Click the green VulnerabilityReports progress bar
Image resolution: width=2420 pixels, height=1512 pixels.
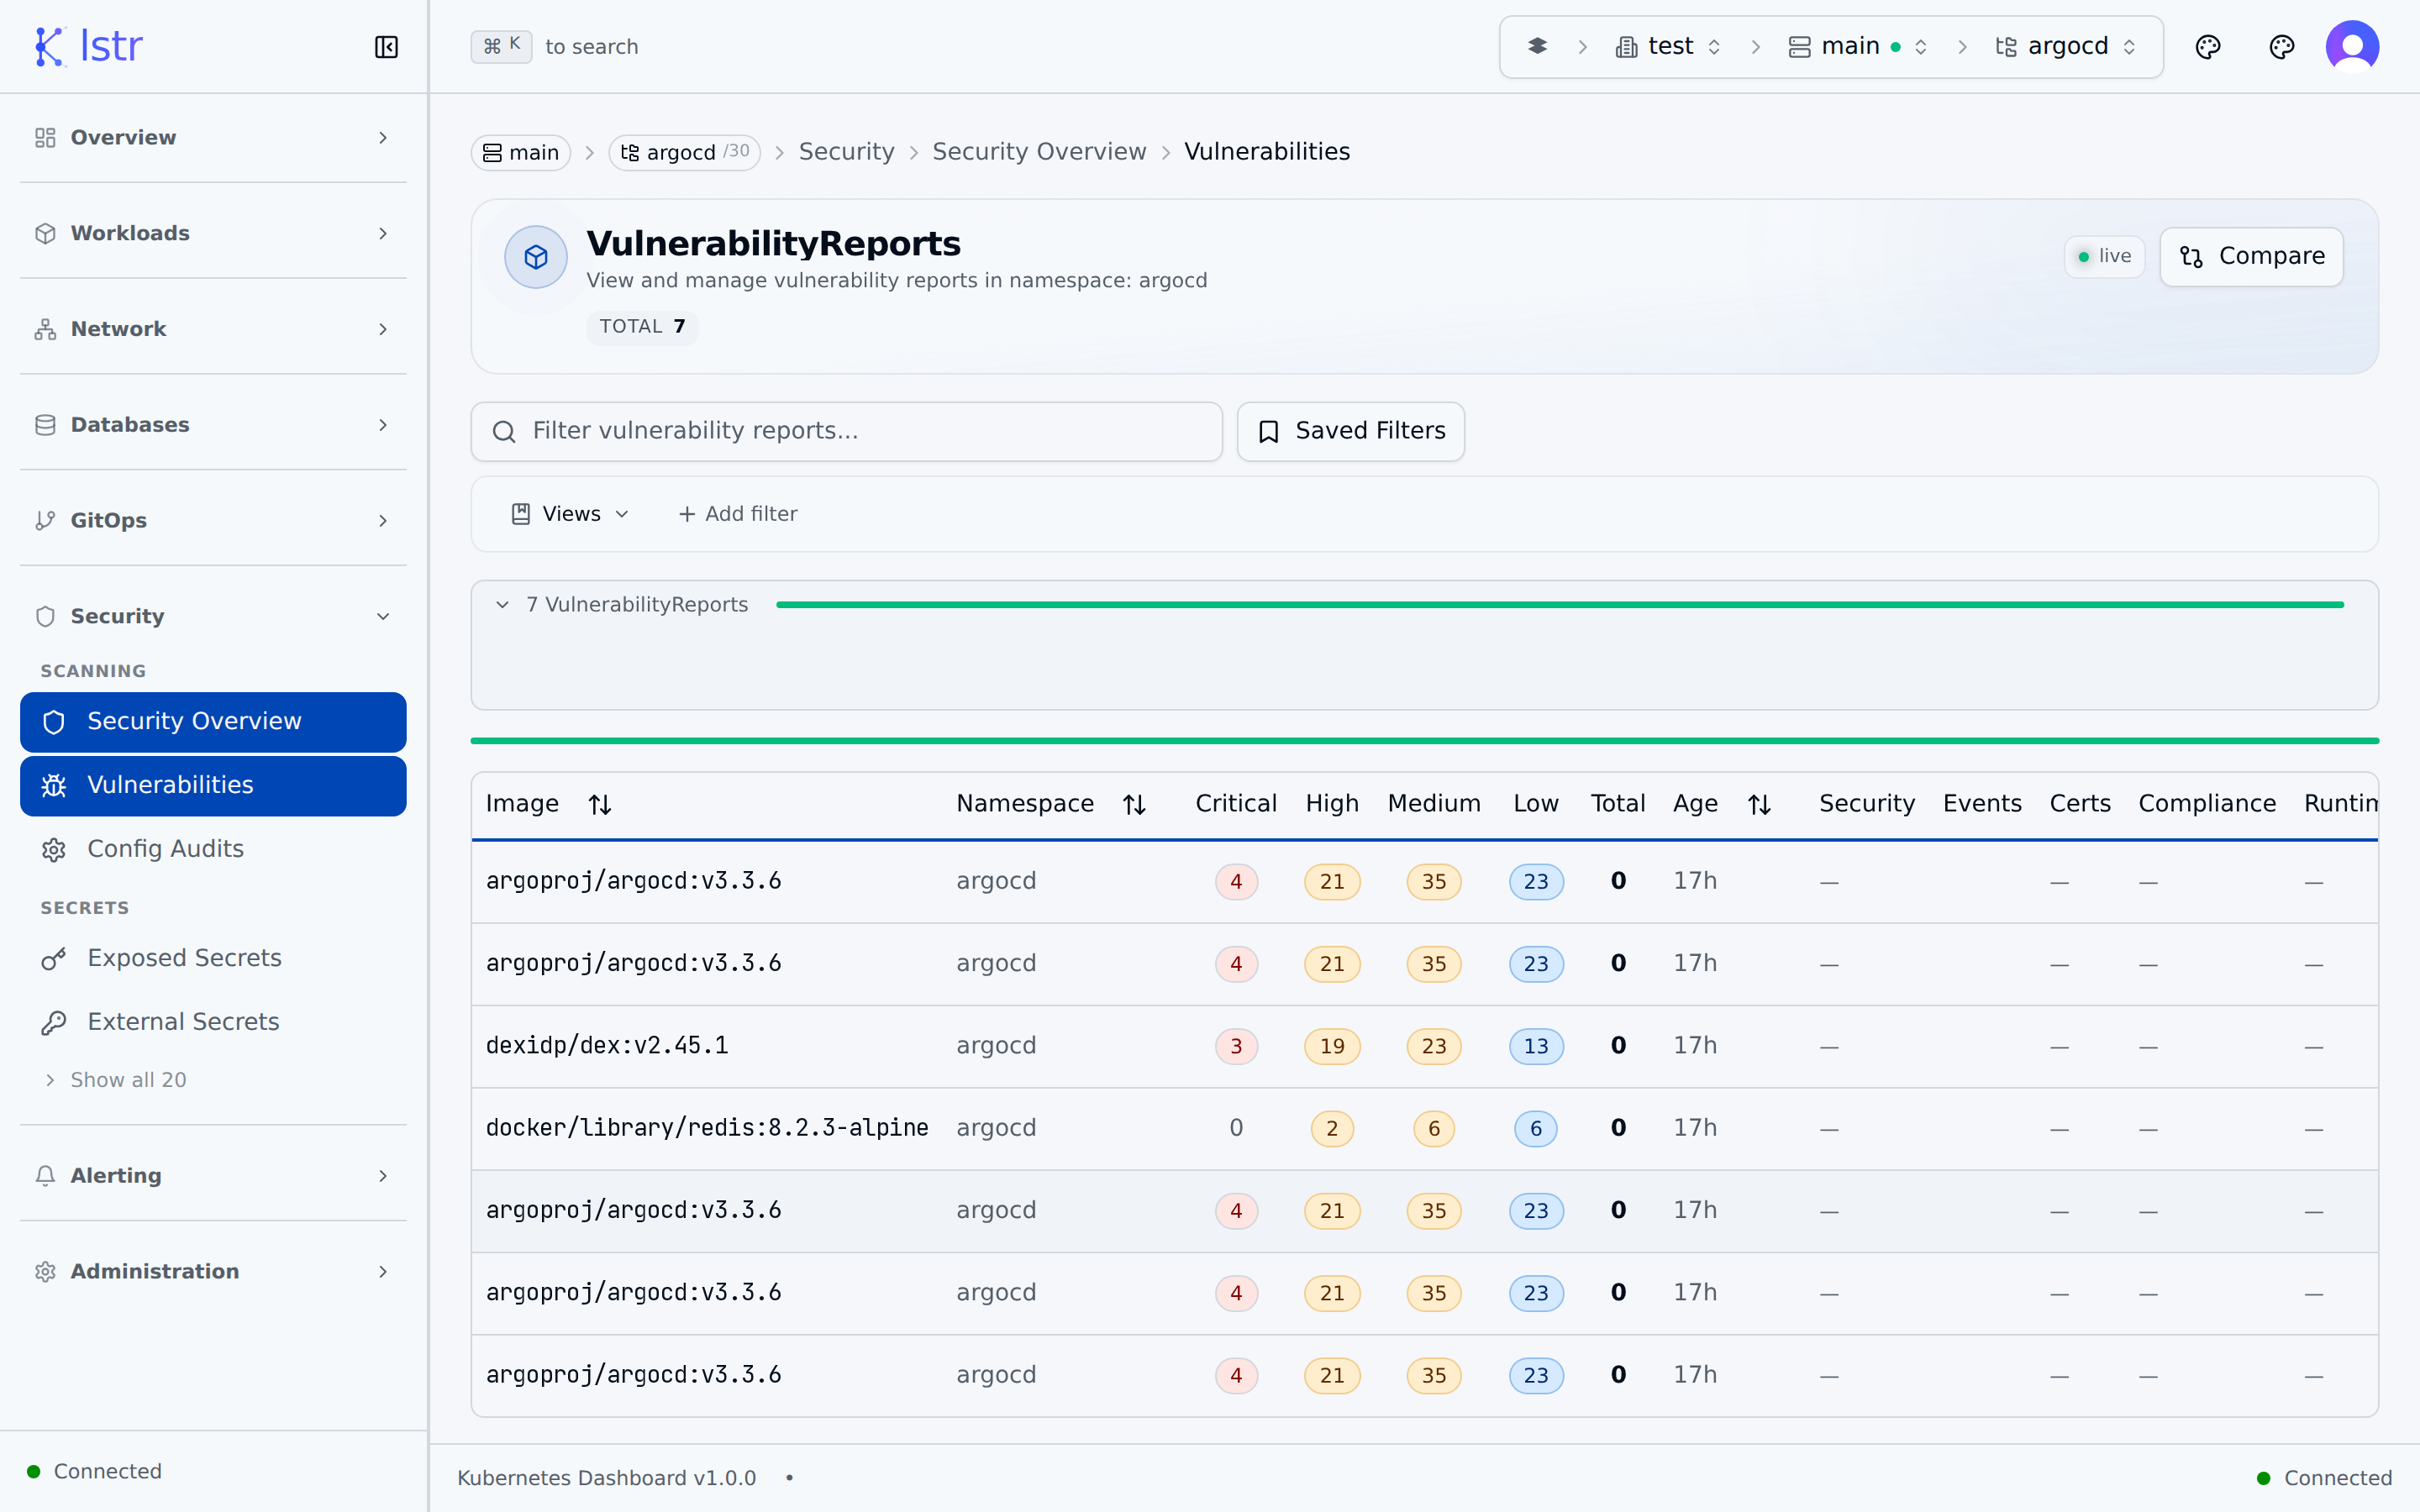pyautogui.click(x=1560, y=605)
